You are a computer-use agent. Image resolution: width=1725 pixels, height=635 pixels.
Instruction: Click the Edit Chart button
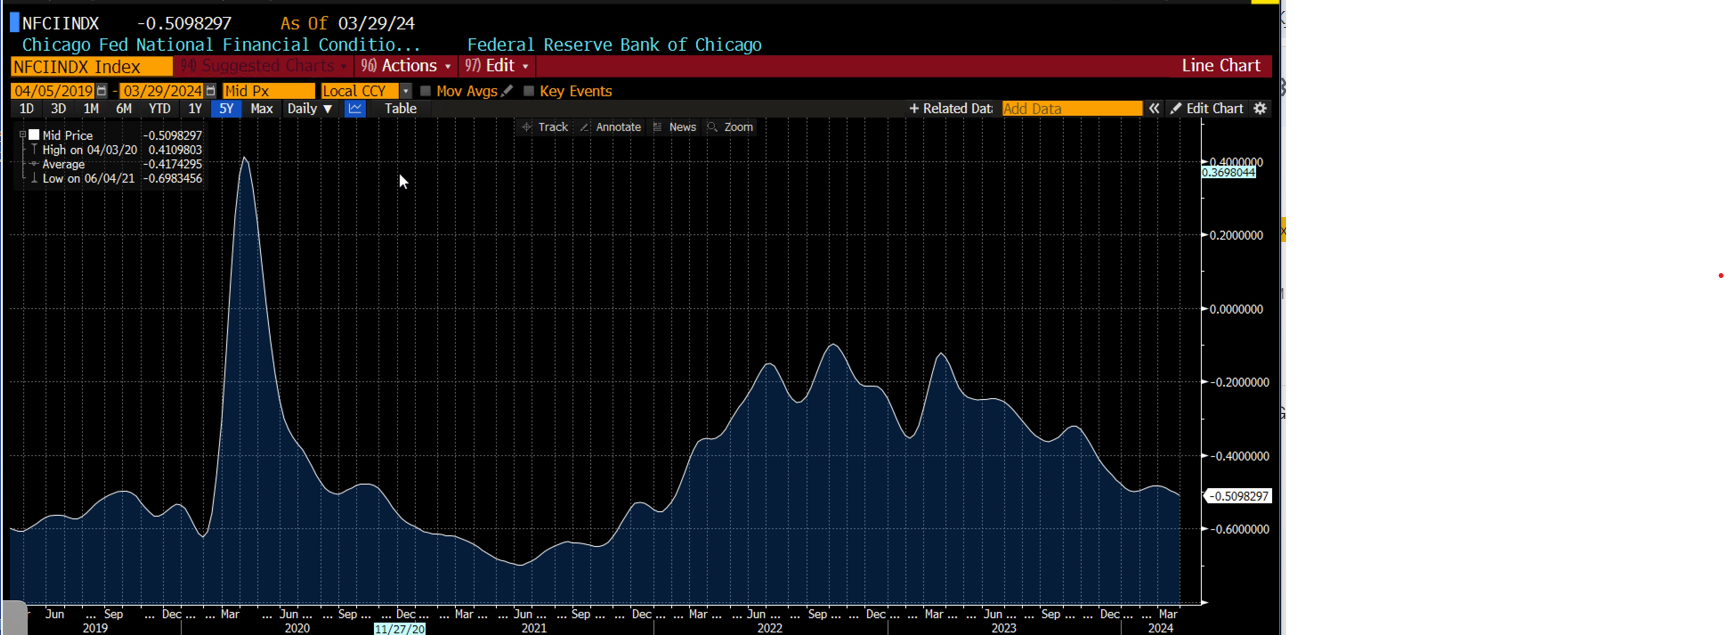(x=1207, y=108)
